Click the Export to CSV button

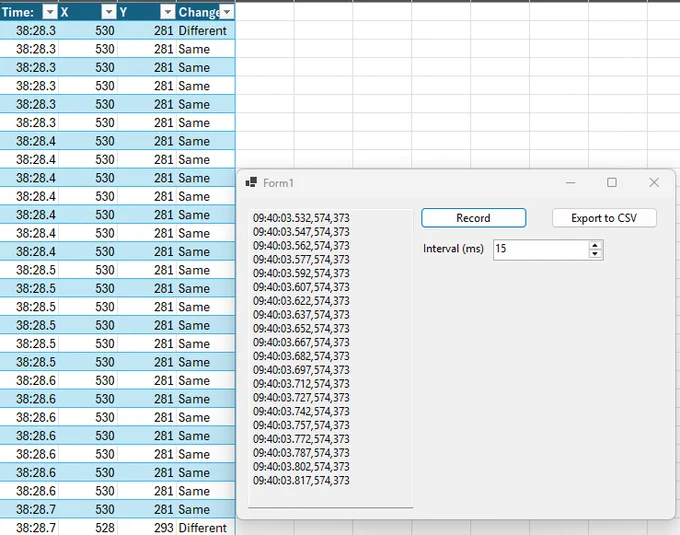(x=604, y=218)
